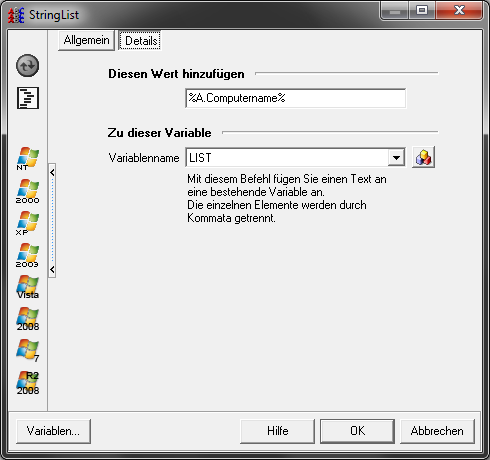Click the %A.Computername% value field
This screenshot has height=460, width=490.
pyautogui.click(x=296, y=98)
